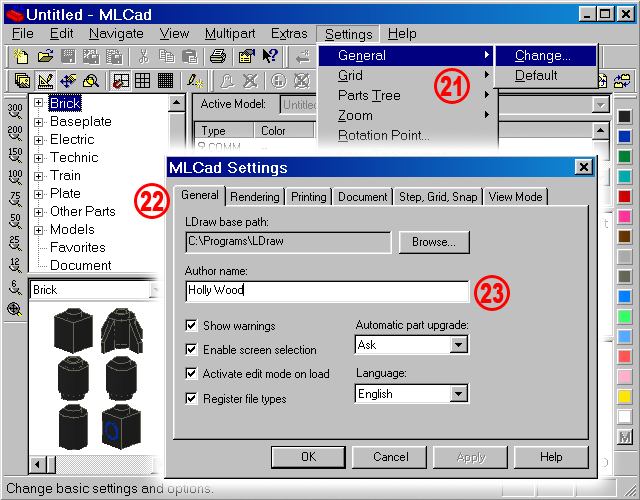This screenshot has width=640, height=500.
Task: Click the Copy toolbar icon
Action: point(167,56)
